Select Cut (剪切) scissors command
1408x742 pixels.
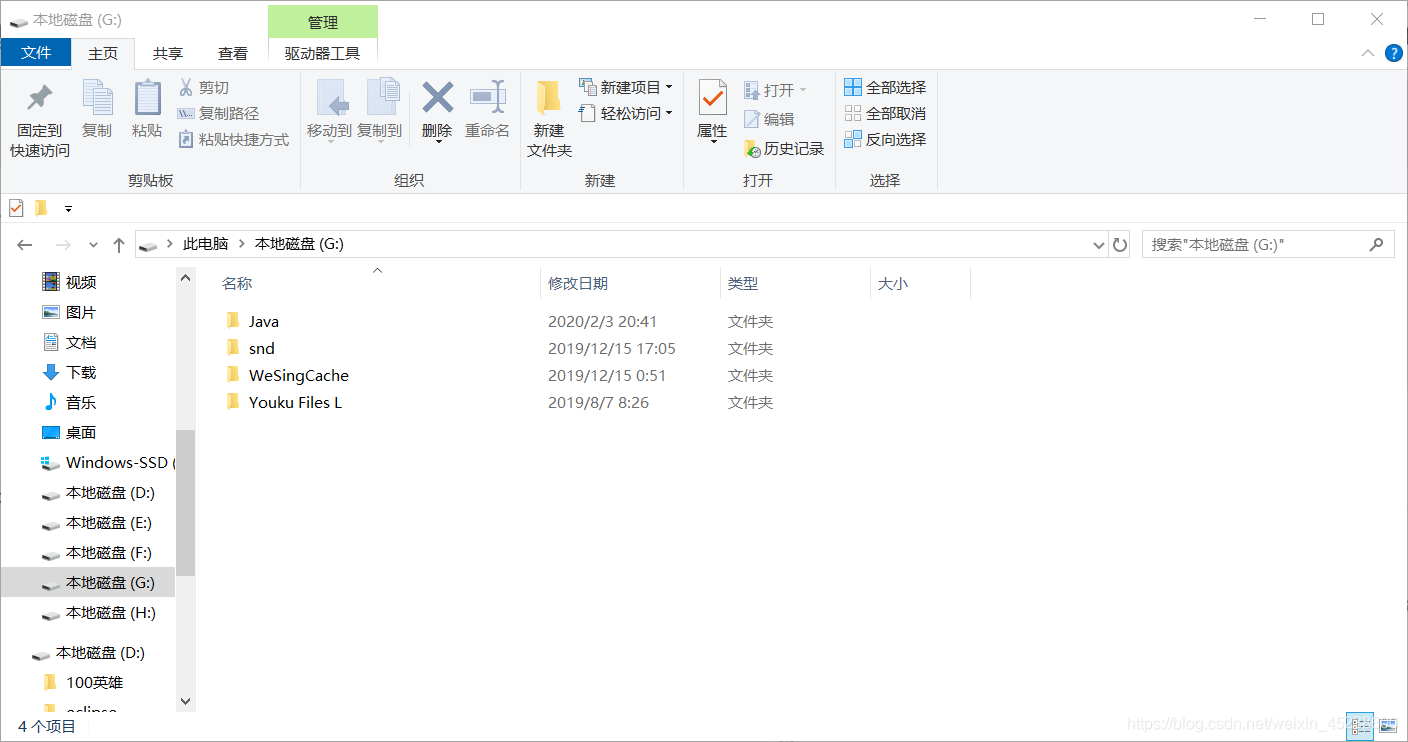click(204, 88)
